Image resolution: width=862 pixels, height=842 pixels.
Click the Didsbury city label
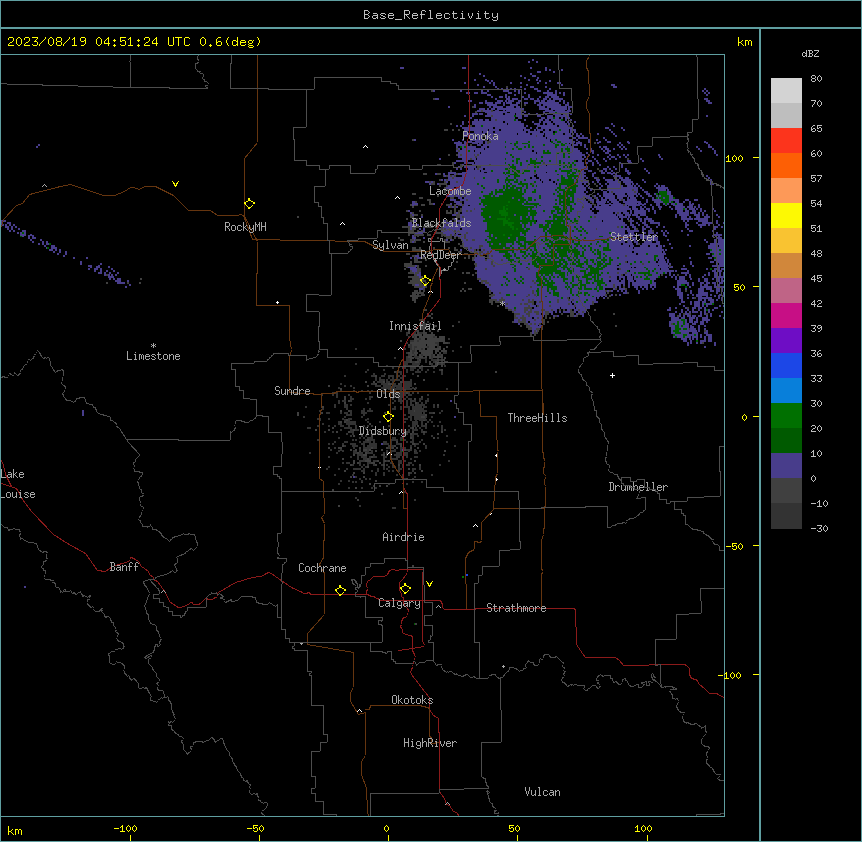click(x=383, y=431)
